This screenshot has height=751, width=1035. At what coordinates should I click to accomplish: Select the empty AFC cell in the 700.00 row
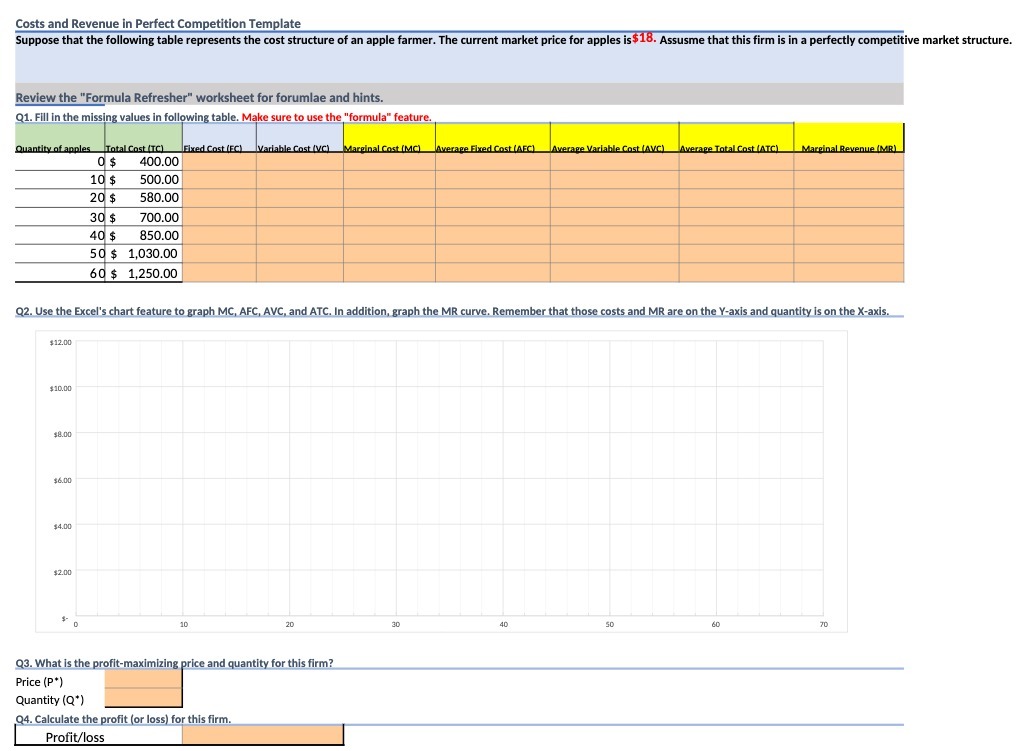pos(493,217)
